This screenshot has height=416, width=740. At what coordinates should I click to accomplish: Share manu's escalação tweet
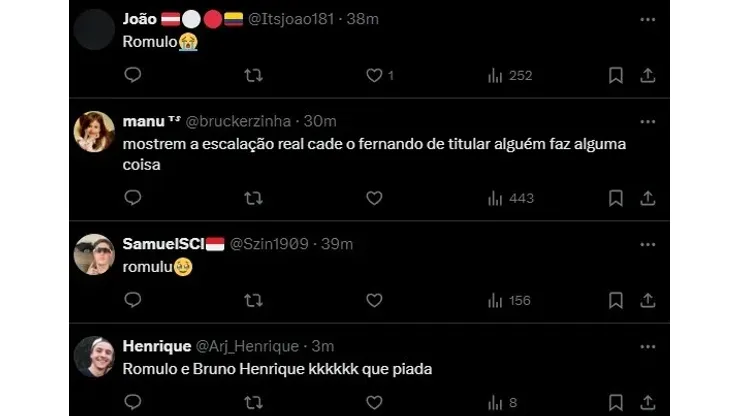(x=647, y=198)
